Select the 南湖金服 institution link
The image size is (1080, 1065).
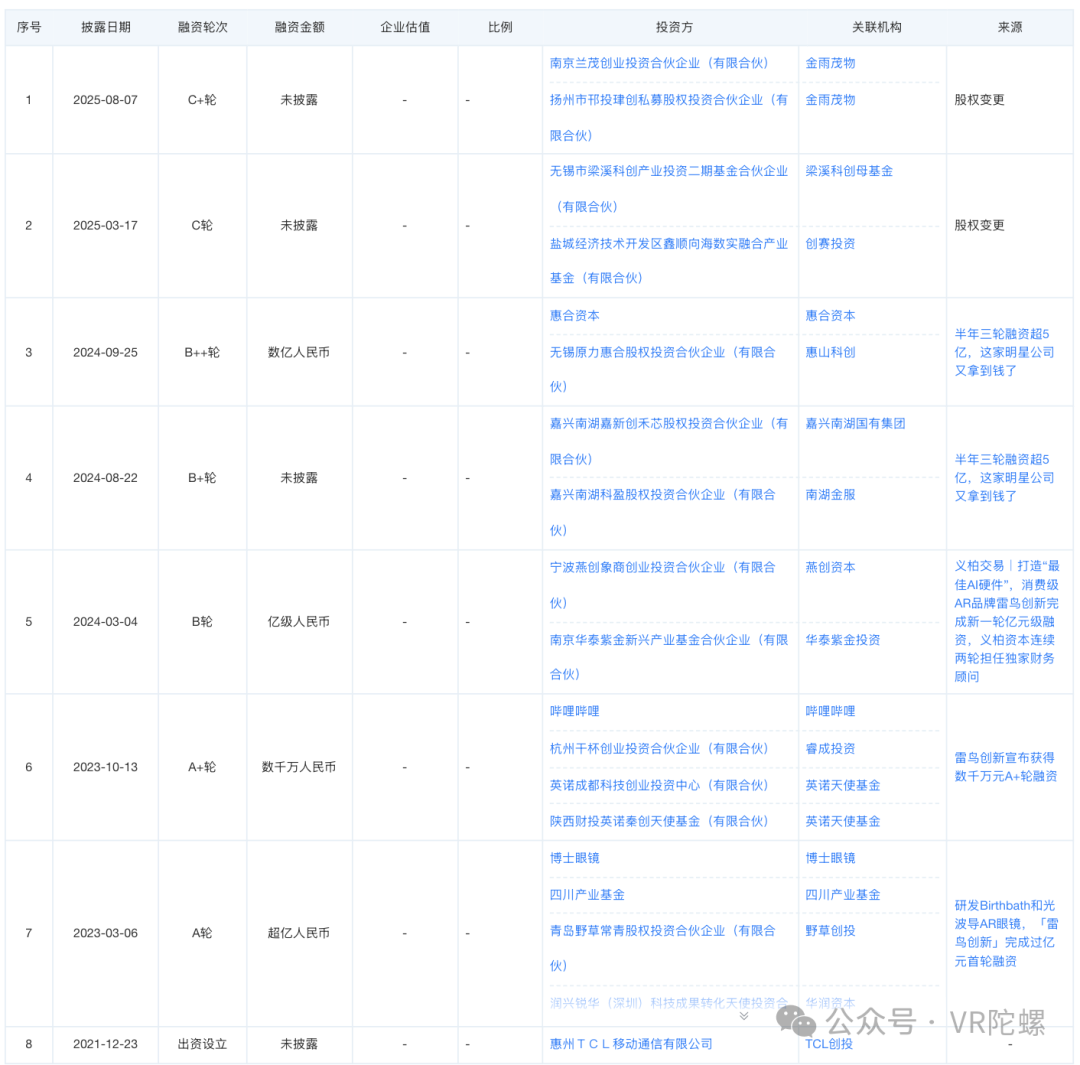pos(830,494)
